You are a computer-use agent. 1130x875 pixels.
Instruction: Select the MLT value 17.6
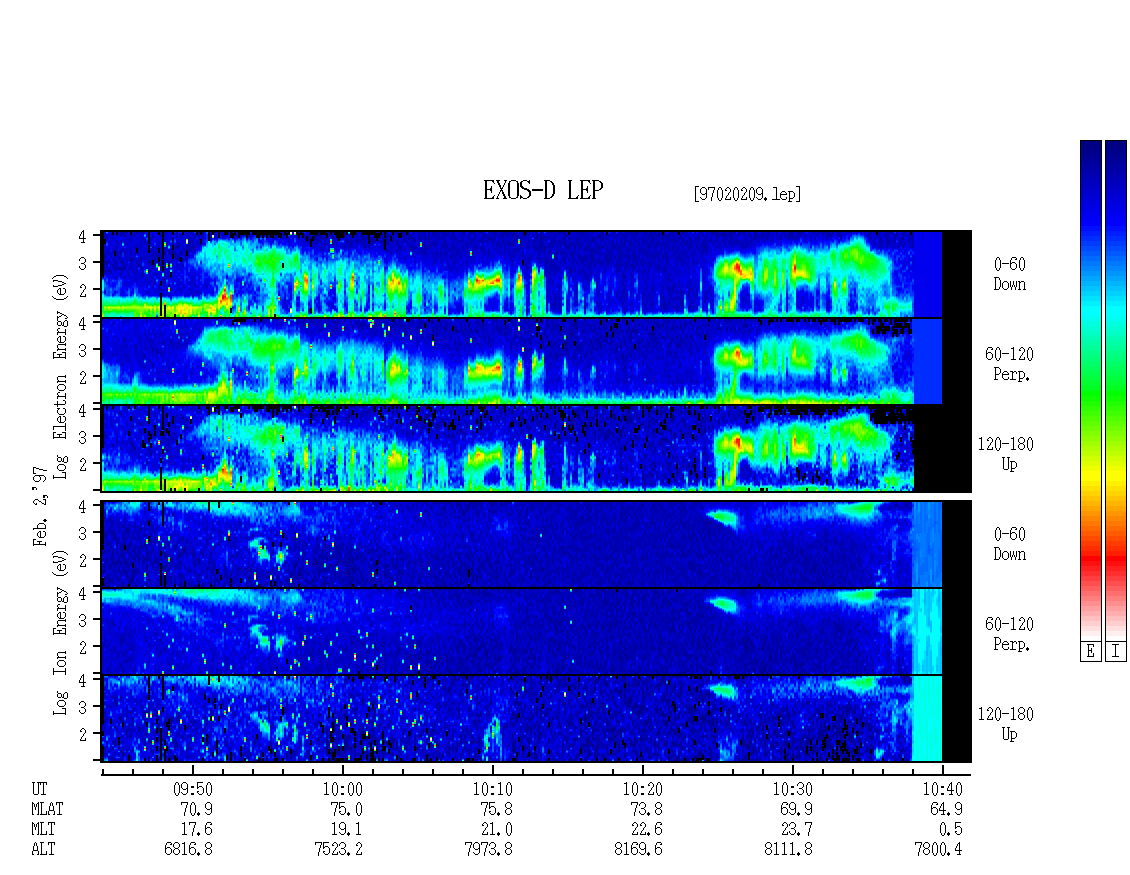[196, 830]
